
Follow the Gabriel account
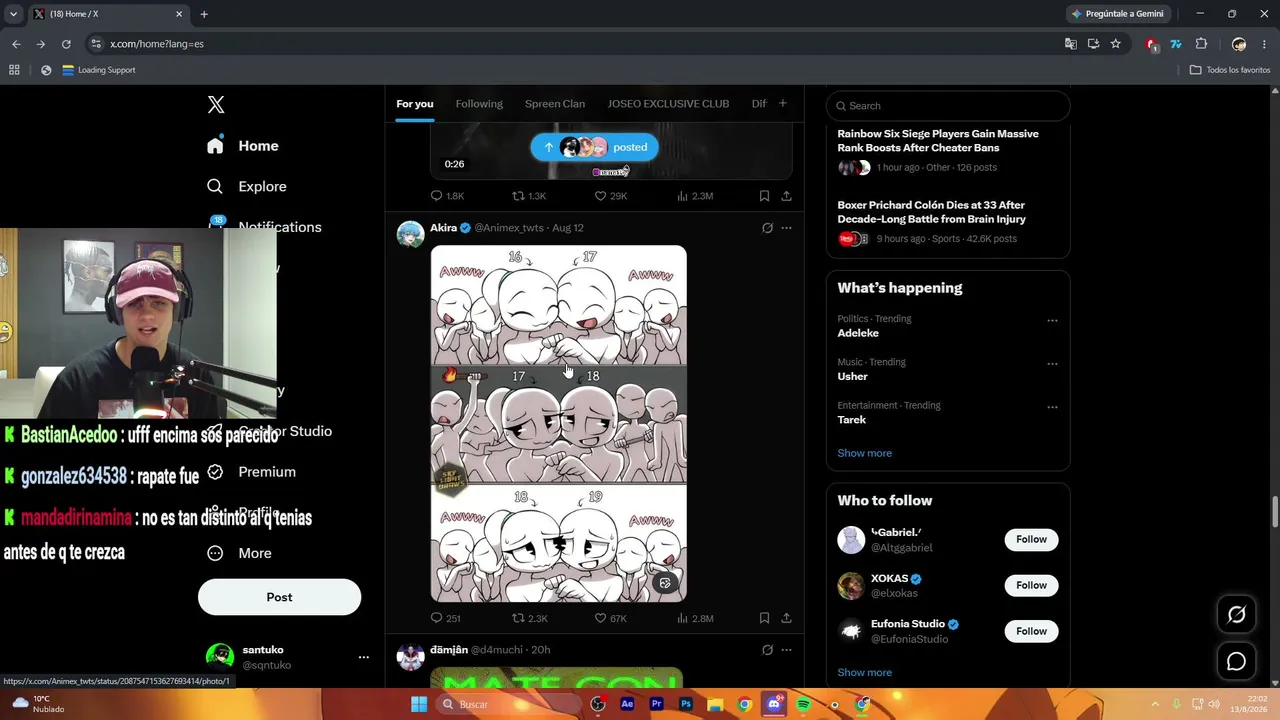coord(1031,540)
